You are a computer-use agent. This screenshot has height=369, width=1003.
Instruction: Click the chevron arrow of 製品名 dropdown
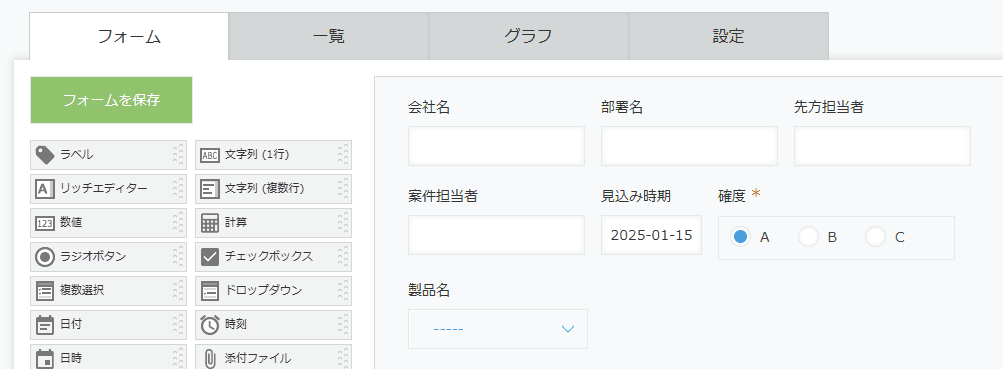point(567,329)
